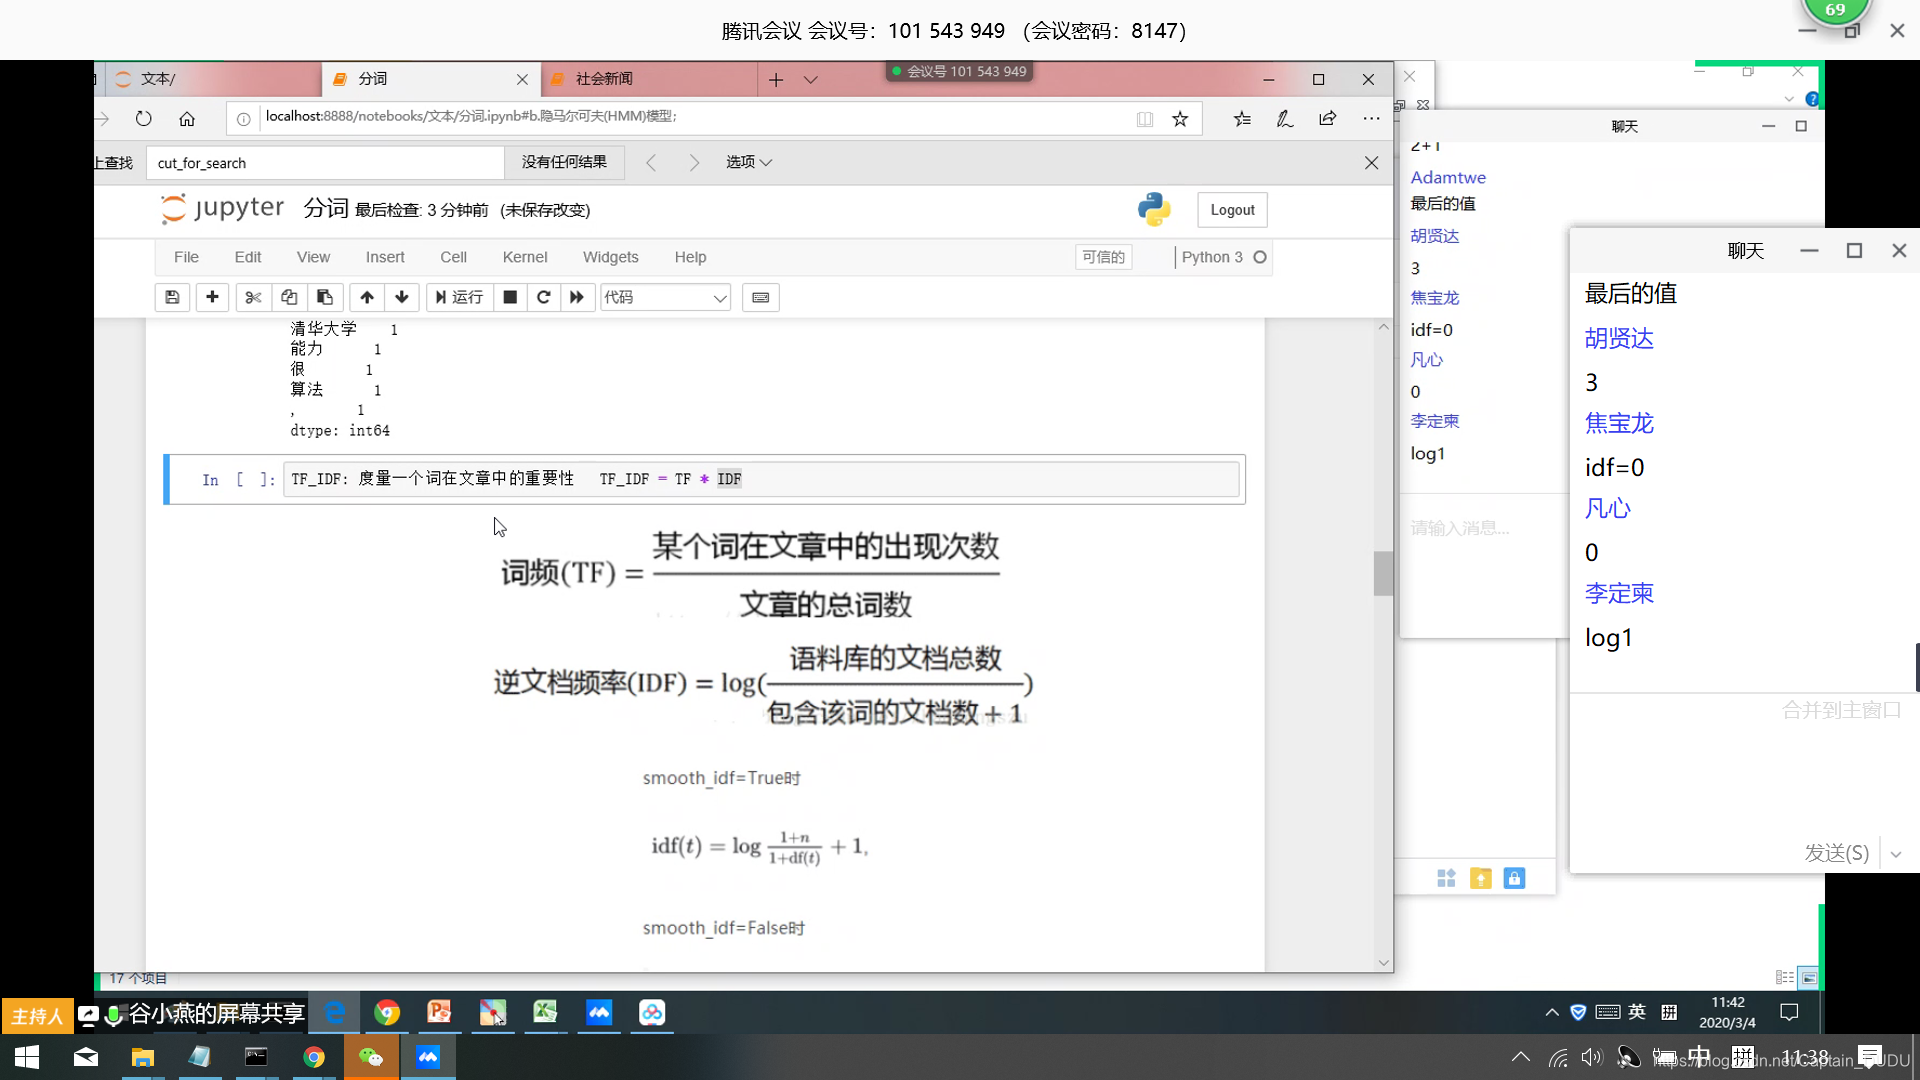Click the 可信的 trusted notebook indicator
The image size is (1920, 1080).
tap(1104, 257)
